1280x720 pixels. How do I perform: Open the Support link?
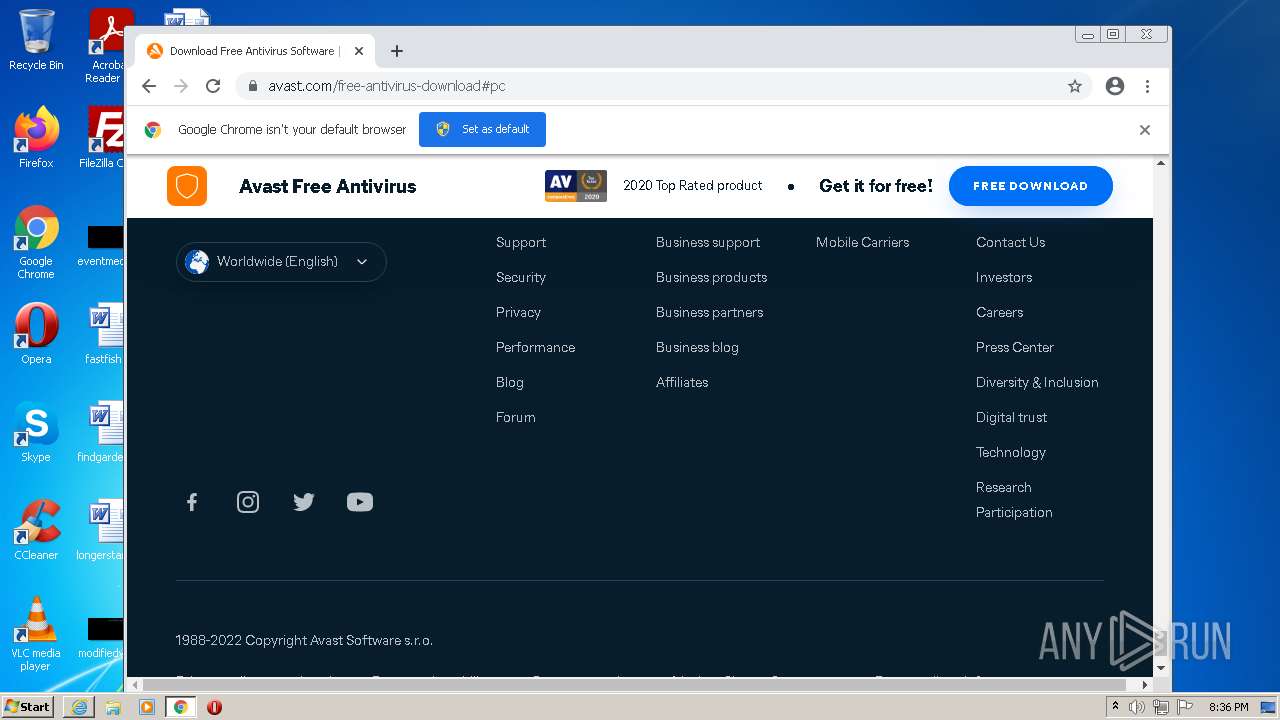(521, 242)
